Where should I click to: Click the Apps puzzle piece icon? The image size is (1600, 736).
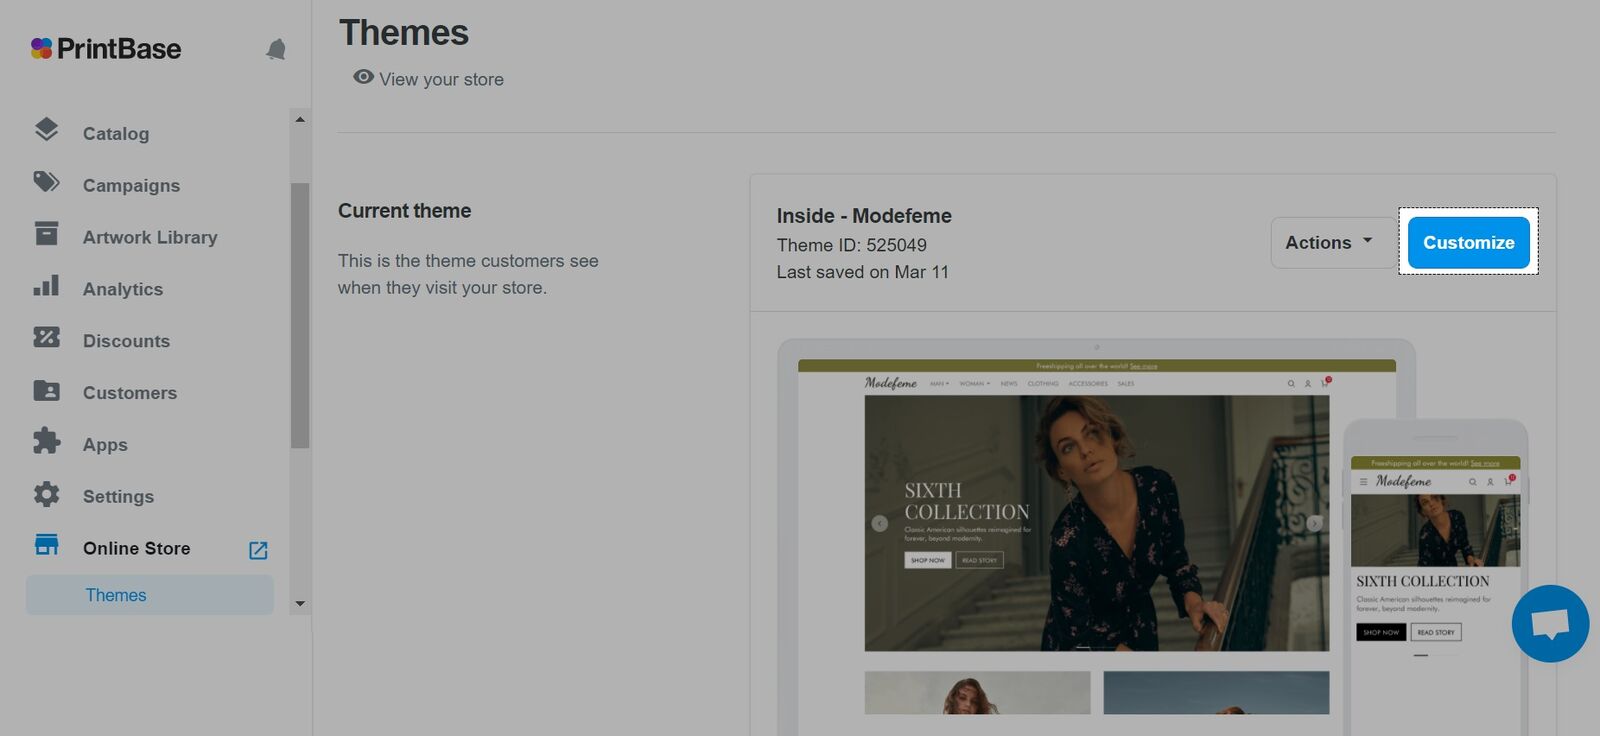(x=46, y=441)
